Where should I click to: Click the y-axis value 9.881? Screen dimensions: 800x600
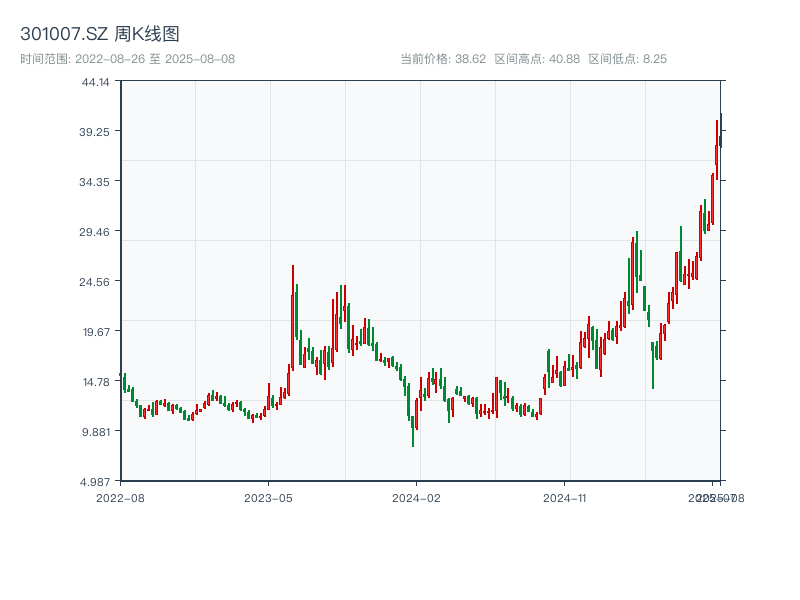[x=96, y=432]
